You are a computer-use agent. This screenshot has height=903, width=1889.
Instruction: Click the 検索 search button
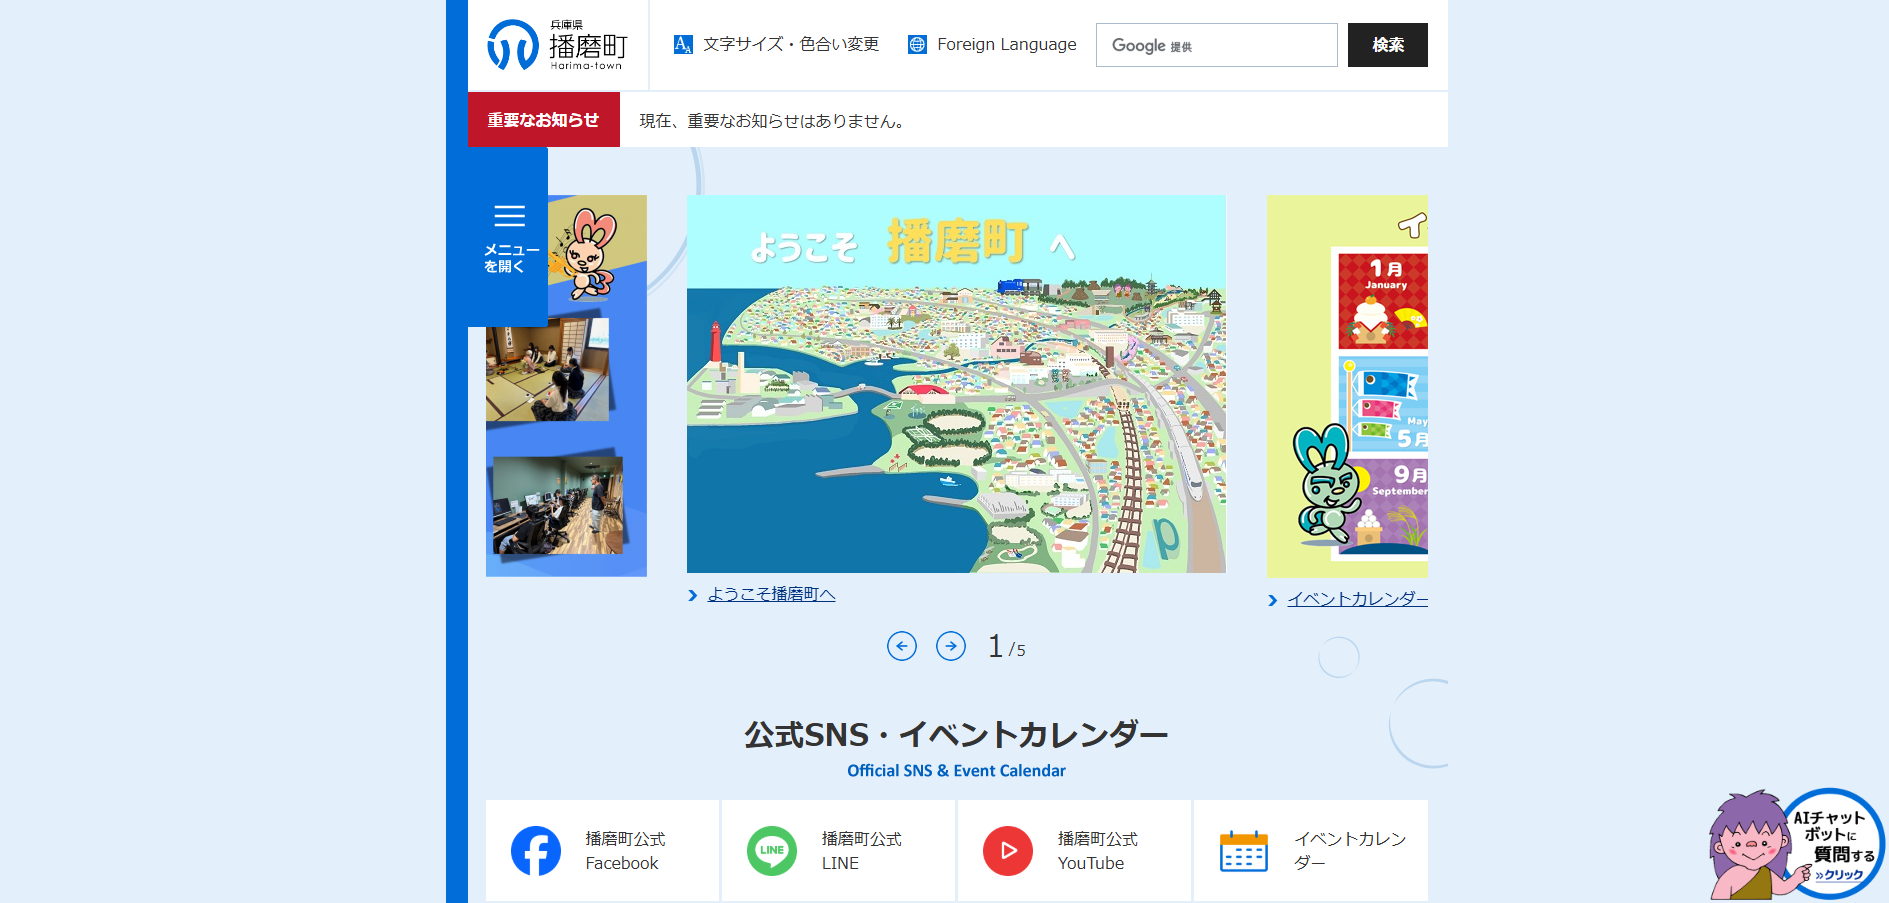coord(1388,45)
